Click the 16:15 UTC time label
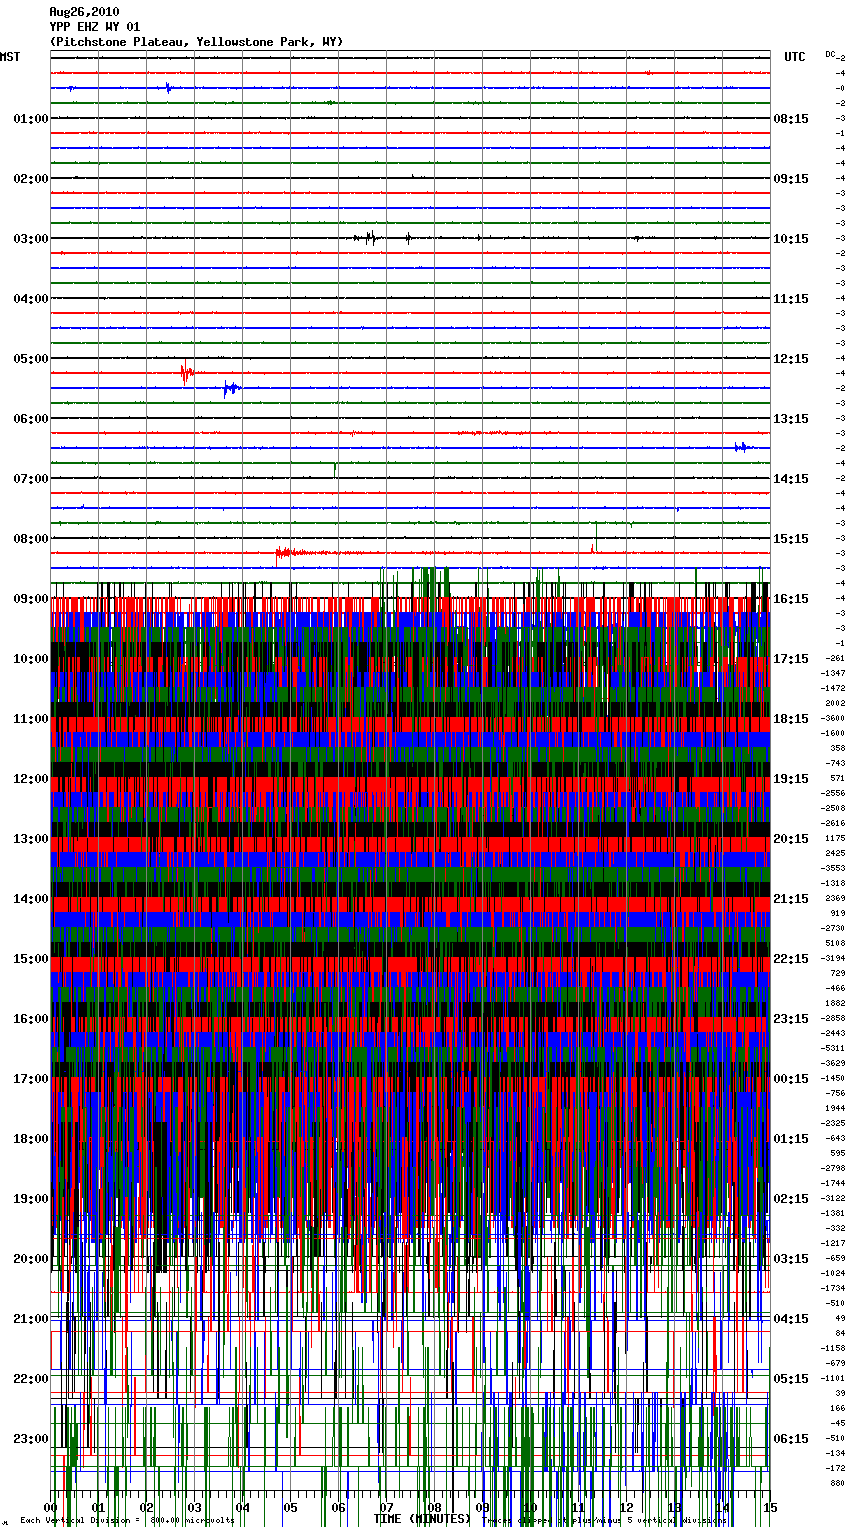 tap(791, 599)
